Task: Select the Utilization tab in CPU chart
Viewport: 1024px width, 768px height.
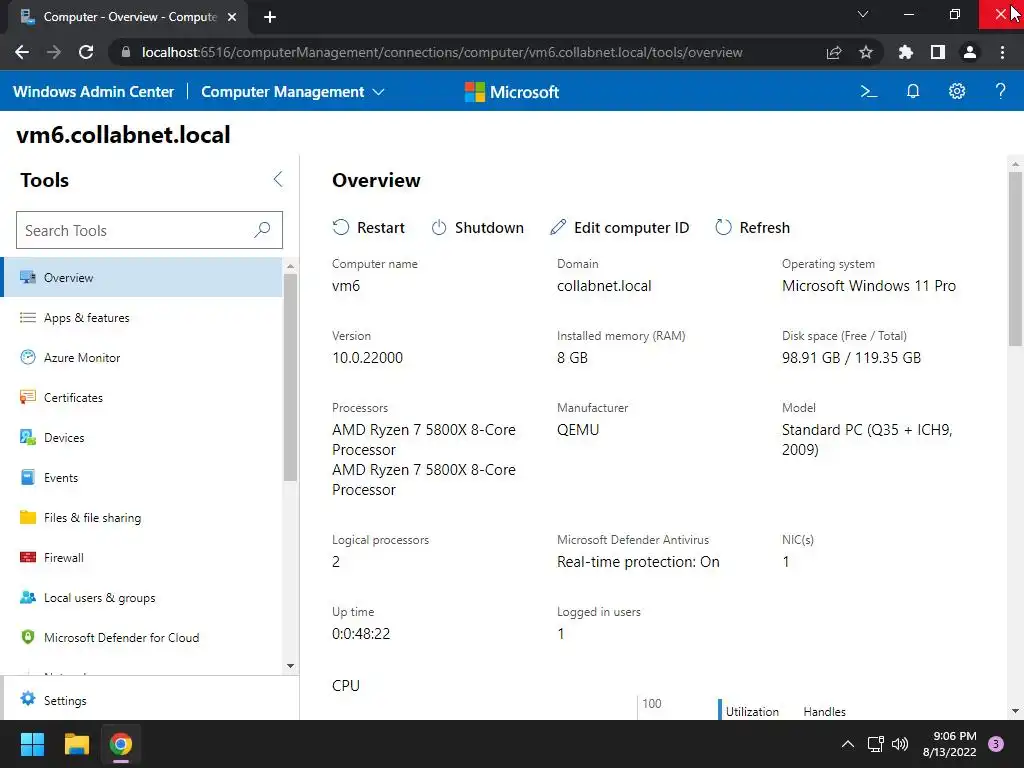Action: coord(752,711)
